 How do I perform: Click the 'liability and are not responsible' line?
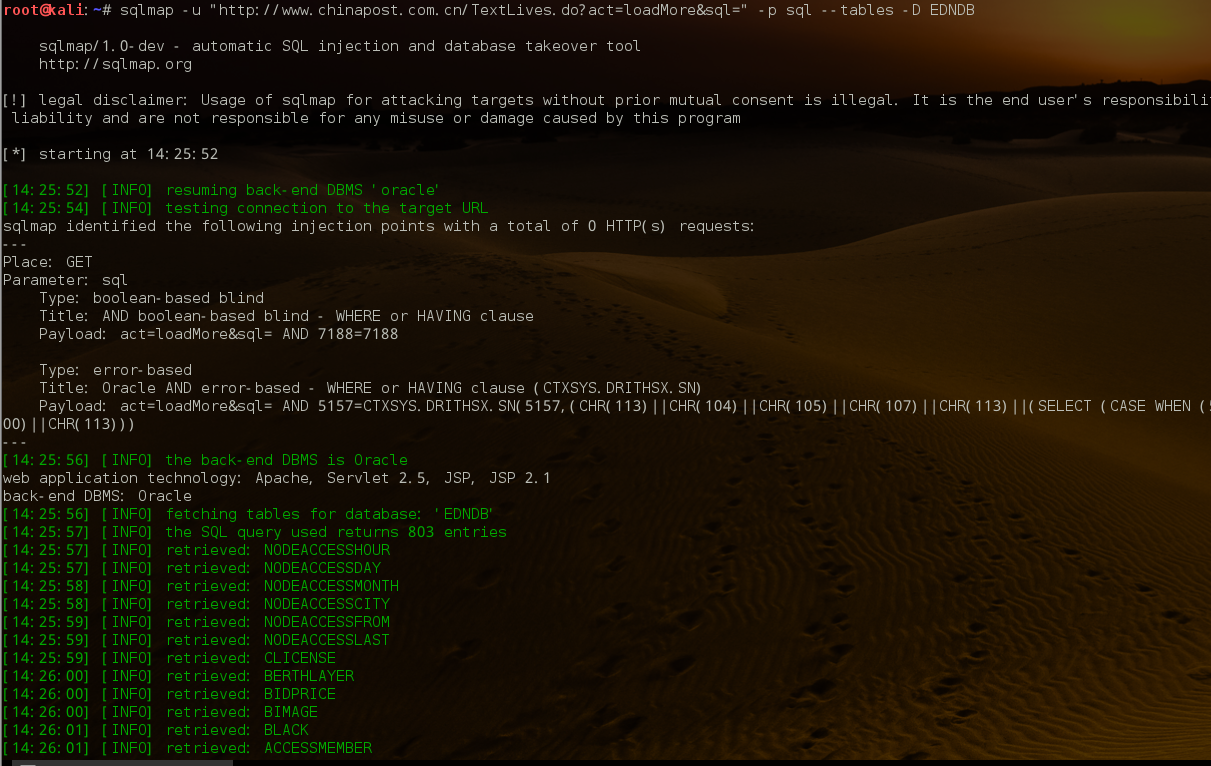pyautogui.click(x=376, y=118)
